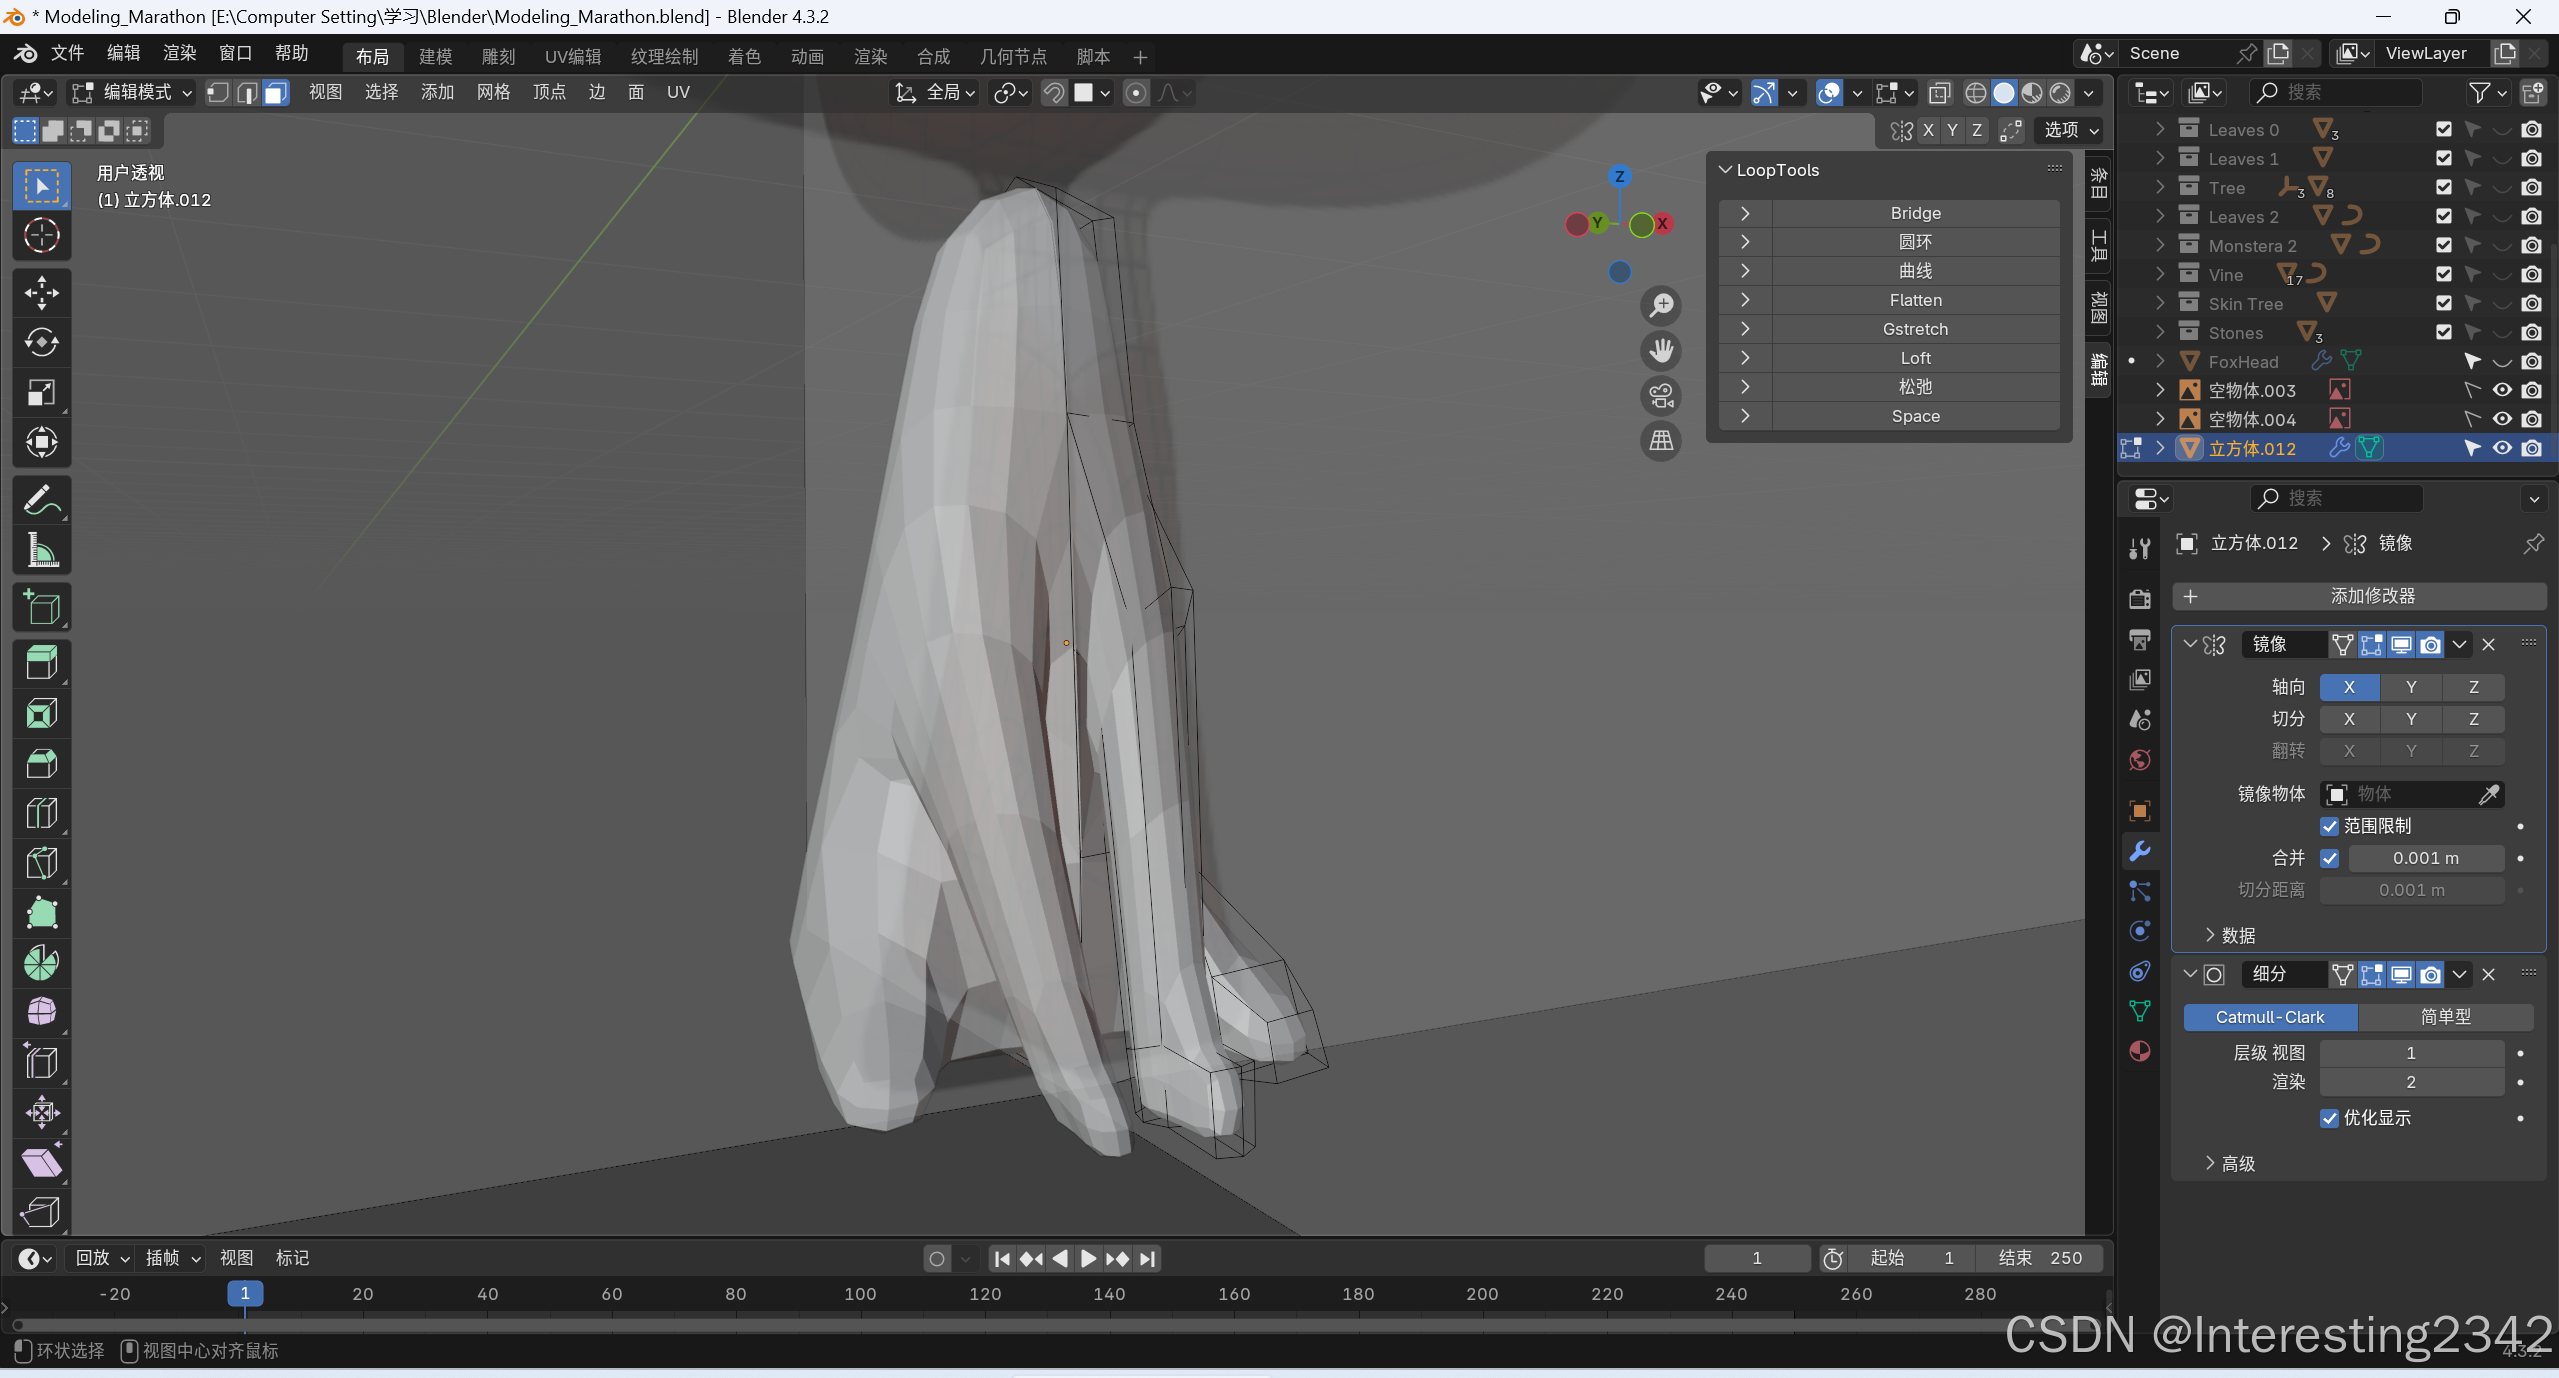This screenshot has width=2559, height=1378.
Task: Click the play animation button
Action: click(1088, 1258)
